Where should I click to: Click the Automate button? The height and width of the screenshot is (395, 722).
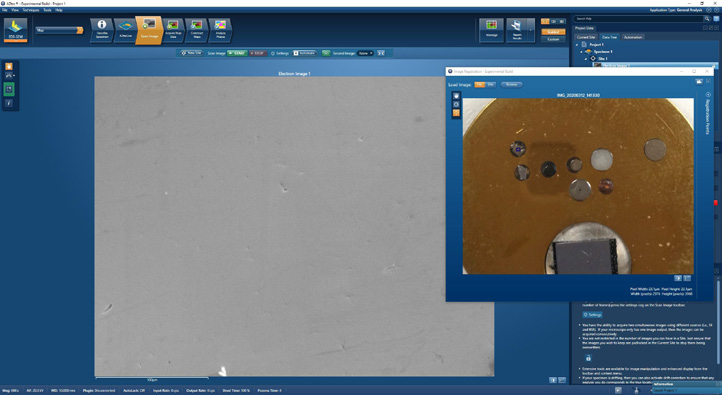coord(304,53)
